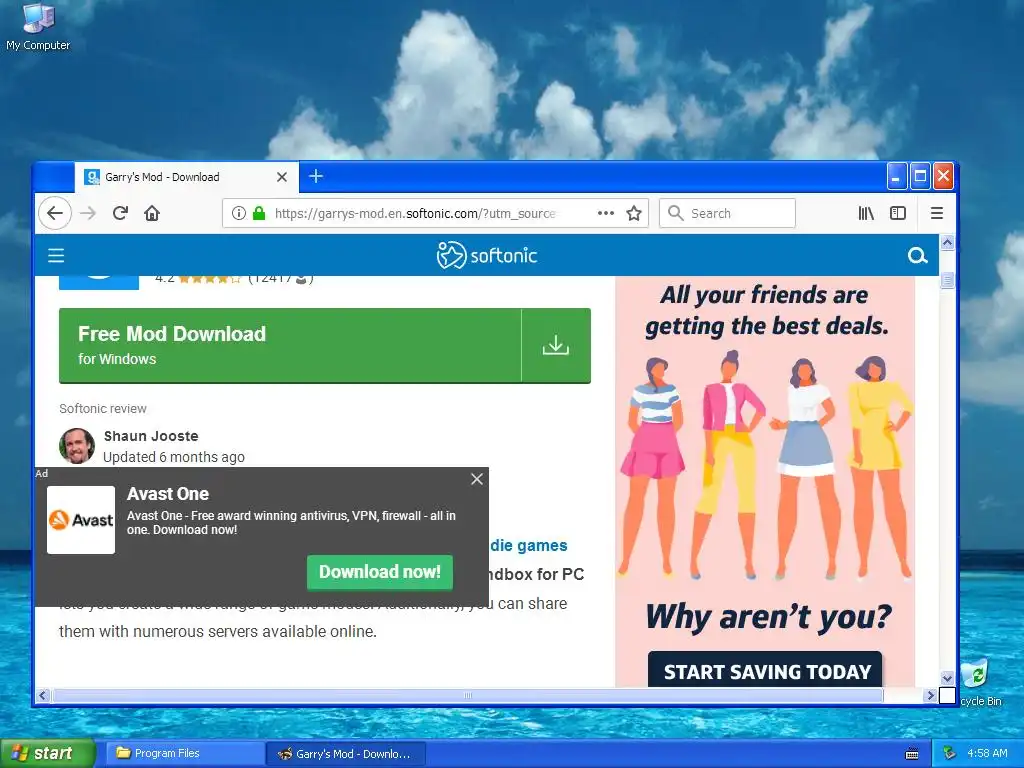Click the keyboard icon in system tray
The image size is (1024, 768).
click(x=912, y=754)
